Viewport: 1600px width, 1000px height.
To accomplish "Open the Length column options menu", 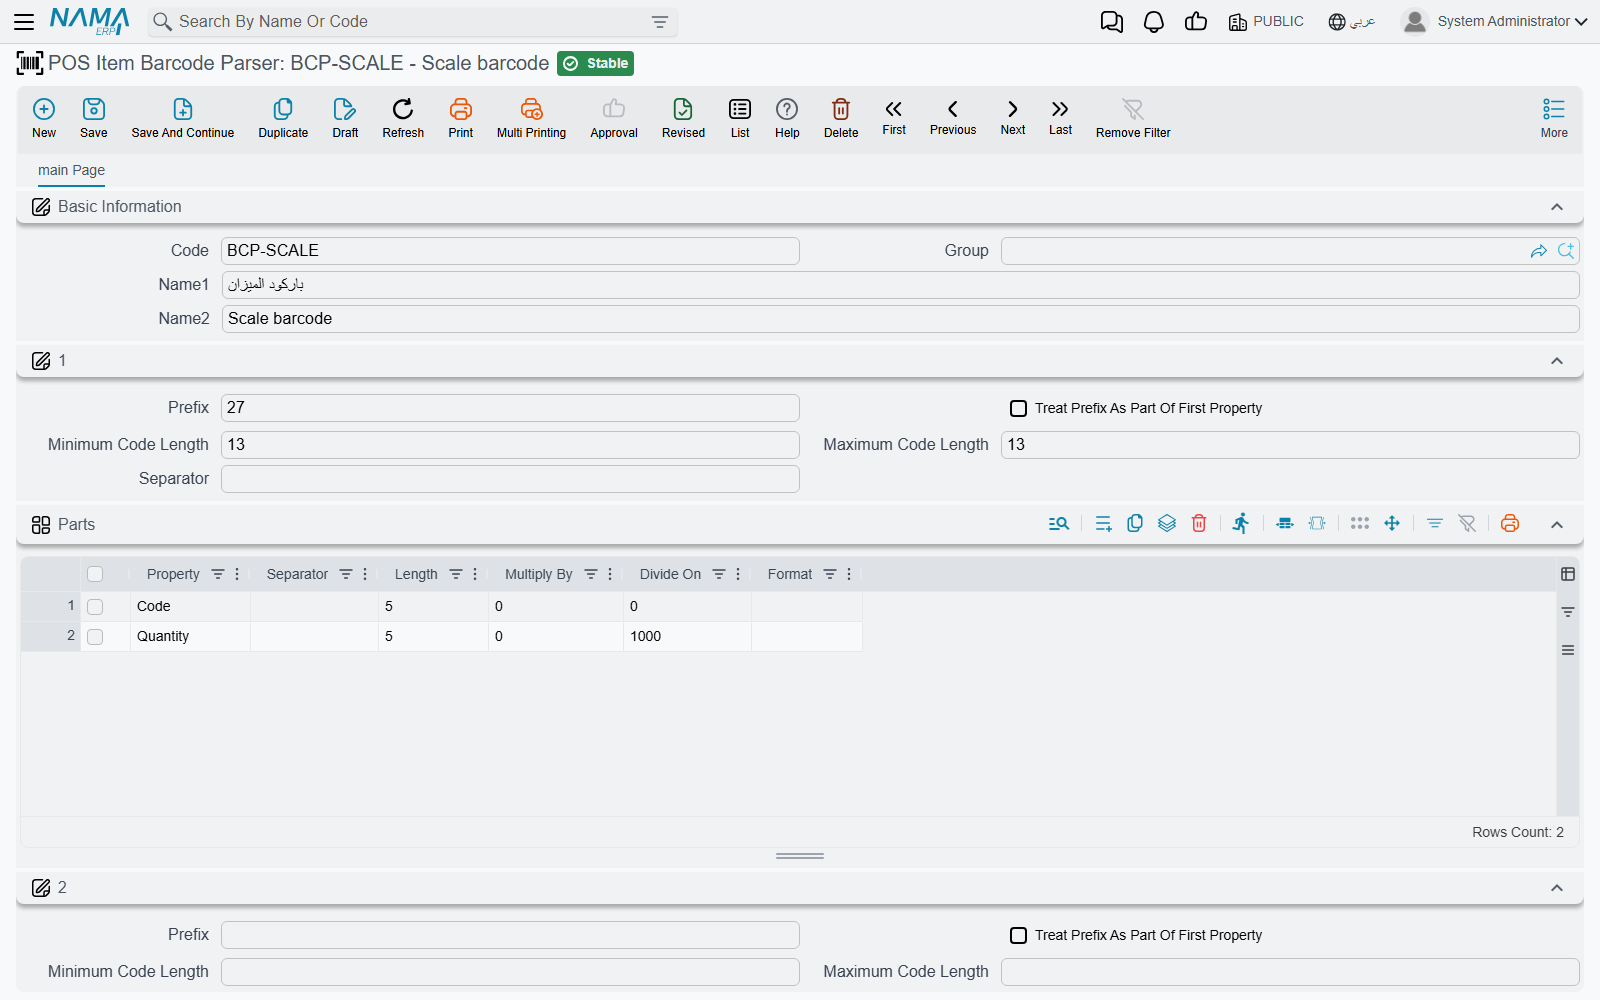I will (x=475, y=574).
